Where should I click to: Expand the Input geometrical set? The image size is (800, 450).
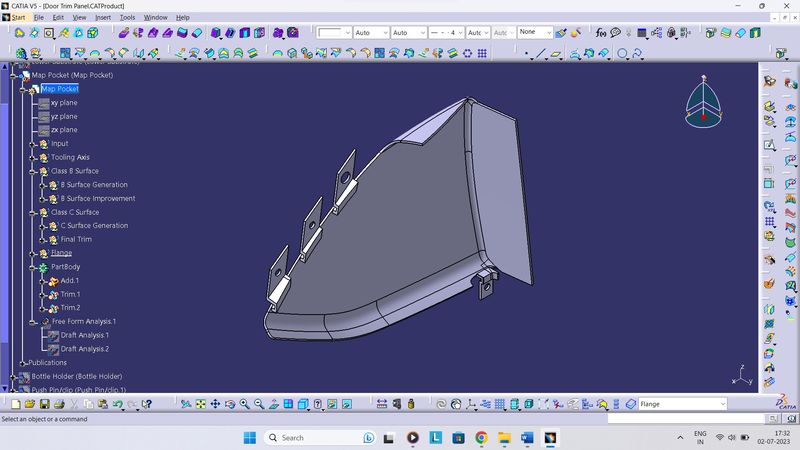33,144
